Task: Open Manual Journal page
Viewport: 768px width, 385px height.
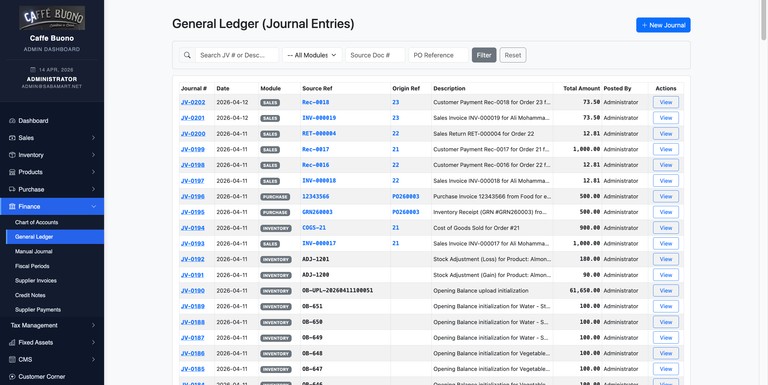Action: click(34, 251)
